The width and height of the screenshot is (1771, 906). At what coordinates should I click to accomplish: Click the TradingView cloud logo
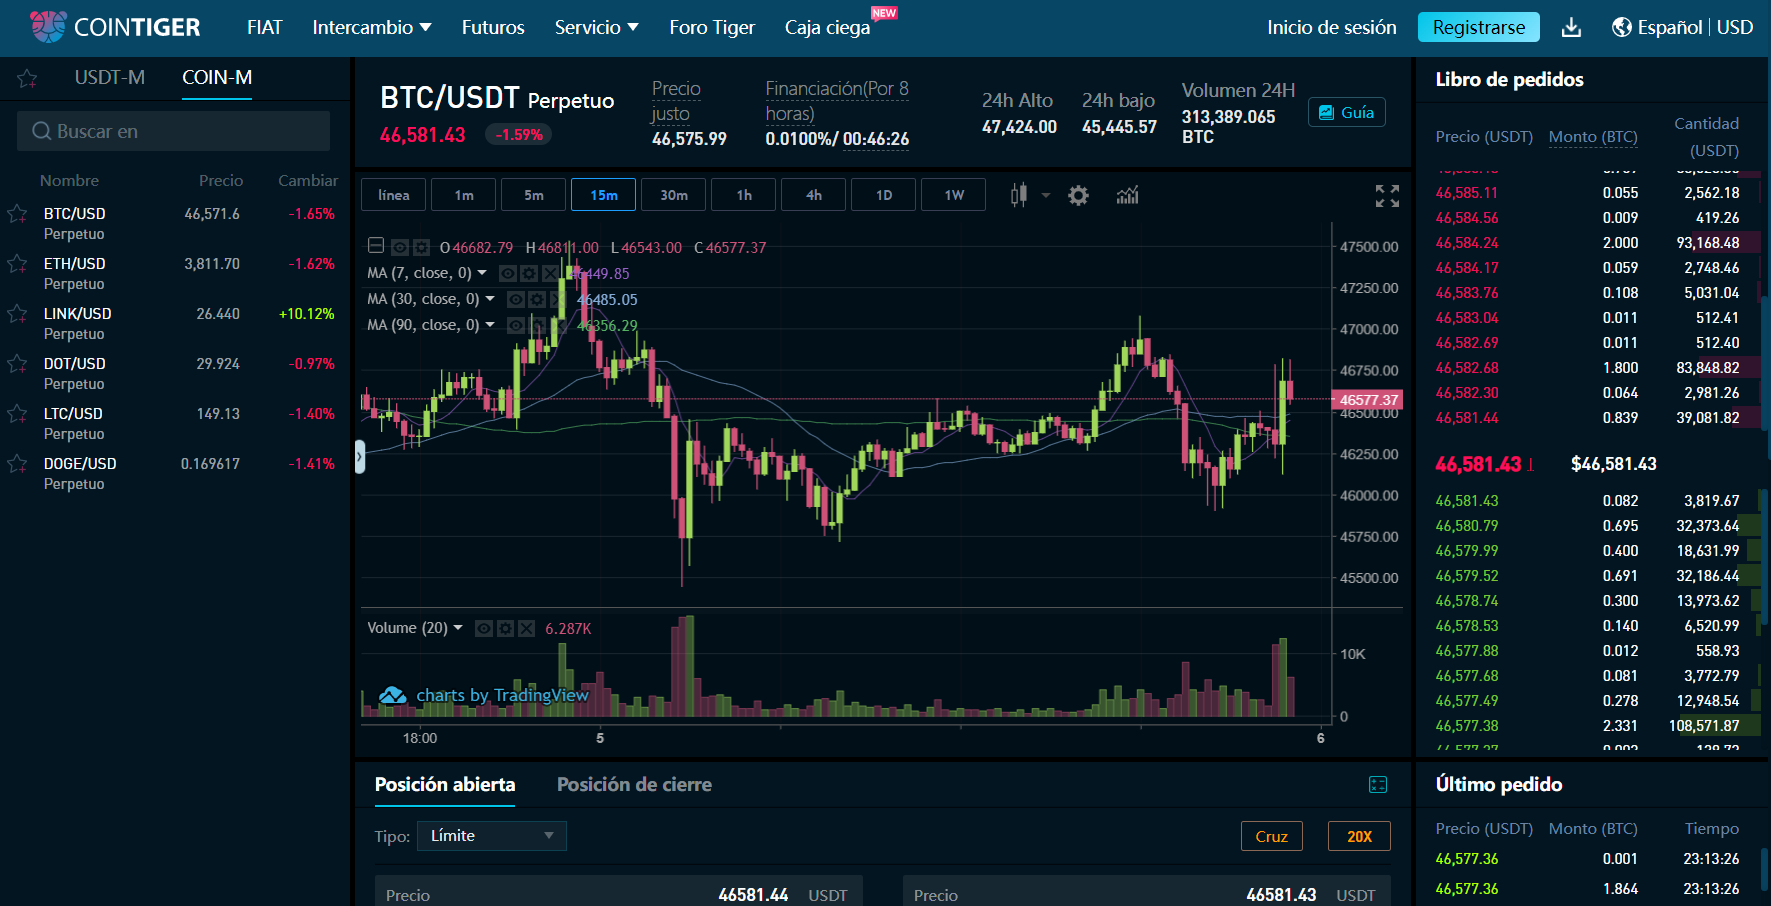392,695
